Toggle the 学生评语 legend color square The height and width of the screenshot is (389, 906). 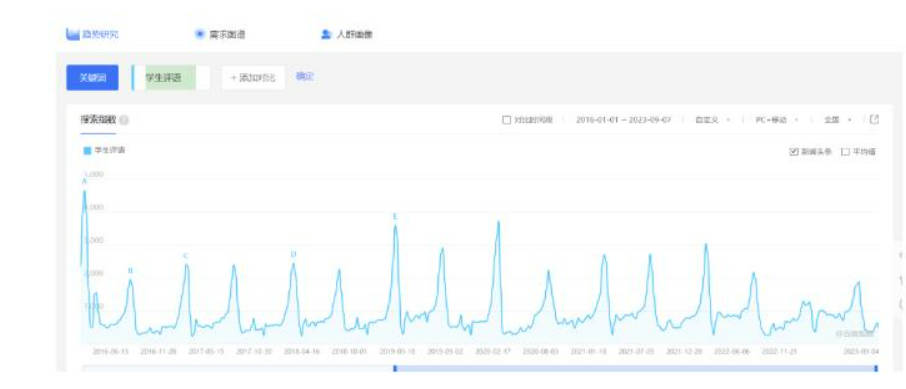coord(87,150)
